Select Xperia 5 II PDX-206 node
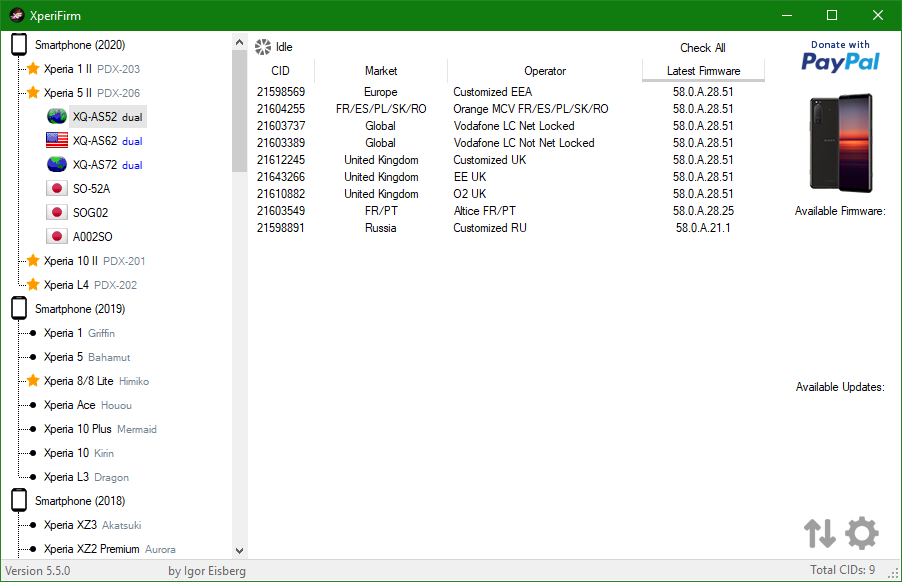 91,93
